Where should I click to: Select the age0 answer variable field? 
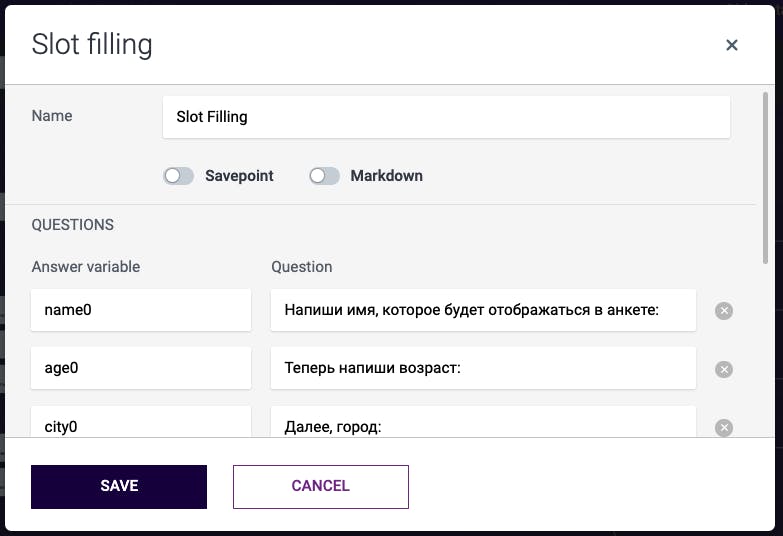coord(141,369)
